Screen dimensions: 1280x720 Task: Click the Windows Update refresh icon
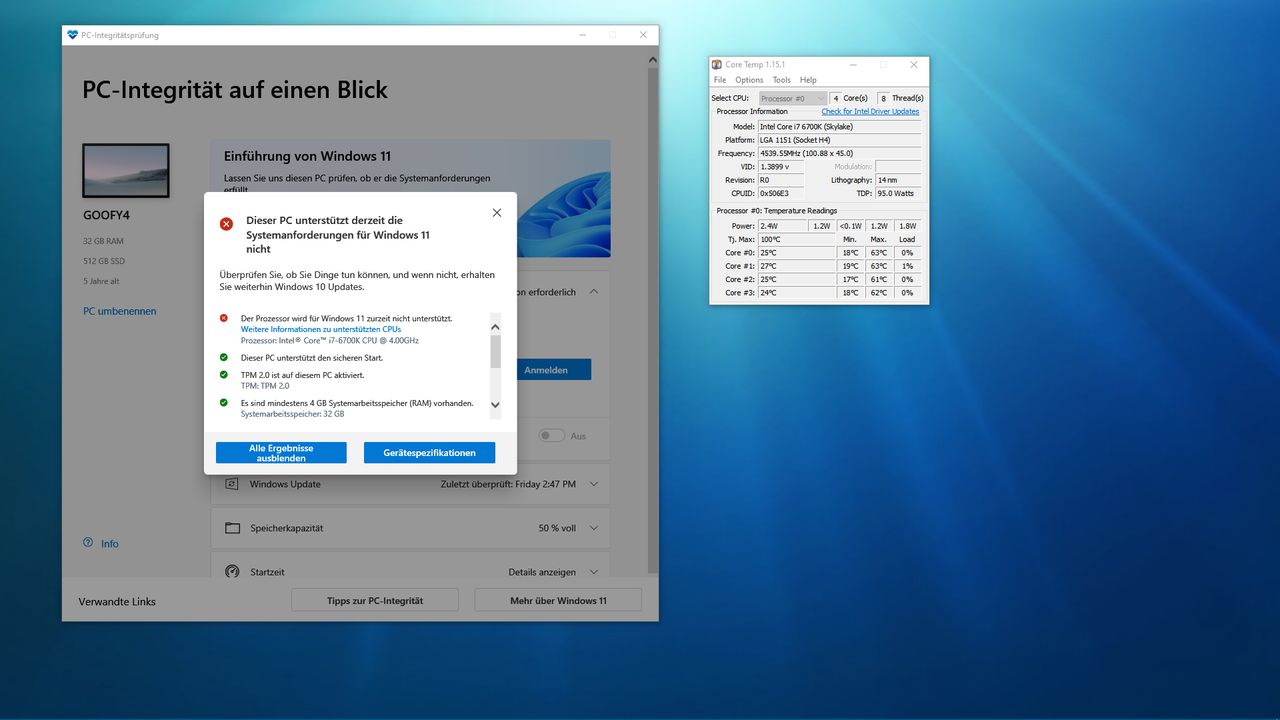coord(232,484)
